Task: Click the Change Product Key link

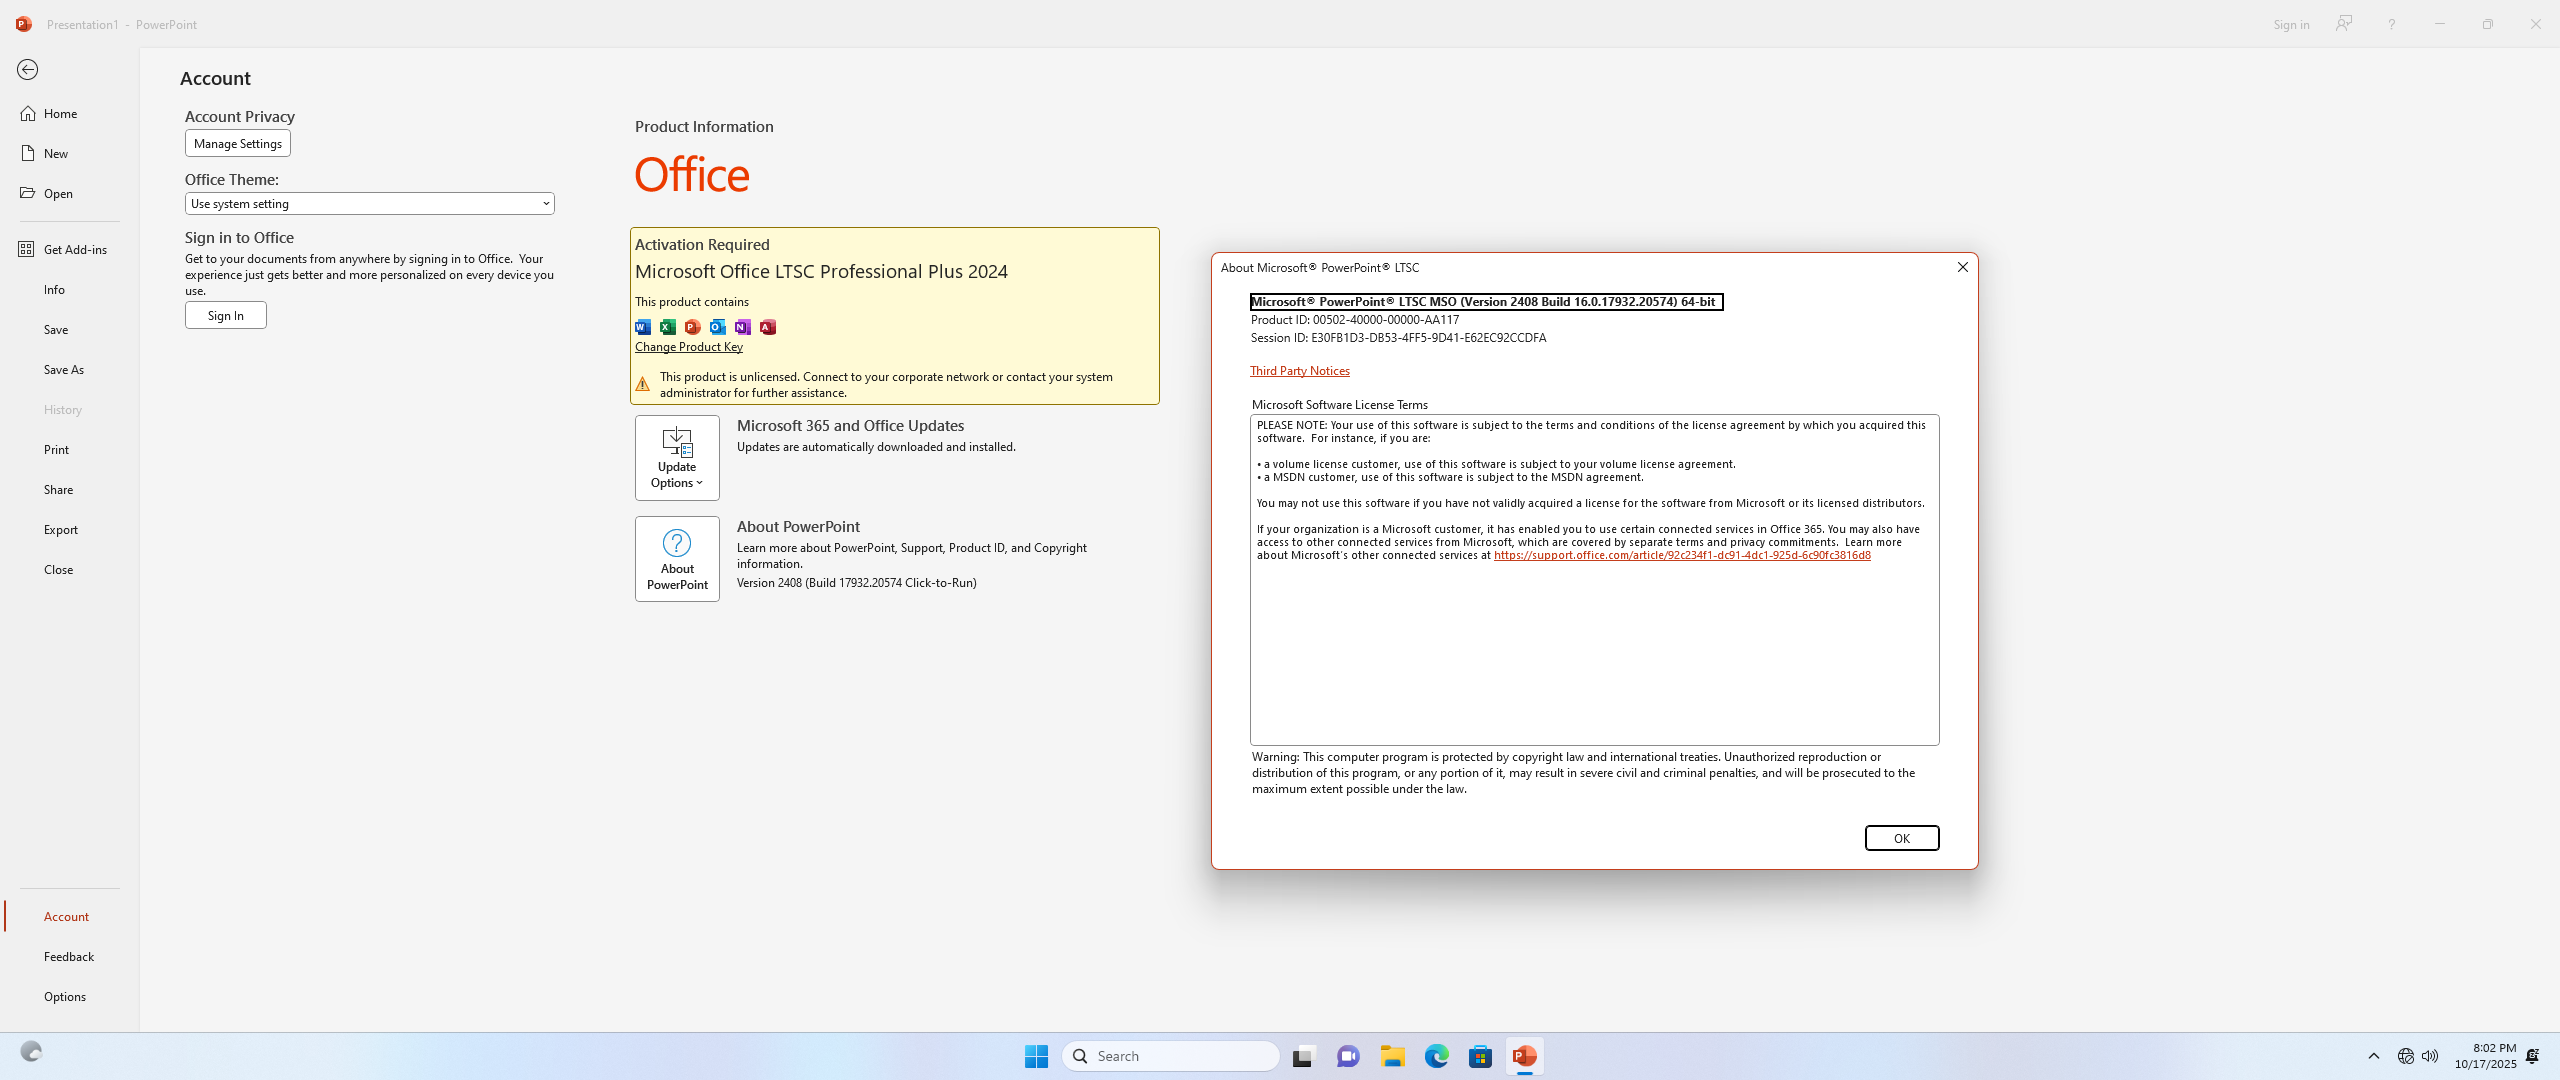Action: (688, 347)
